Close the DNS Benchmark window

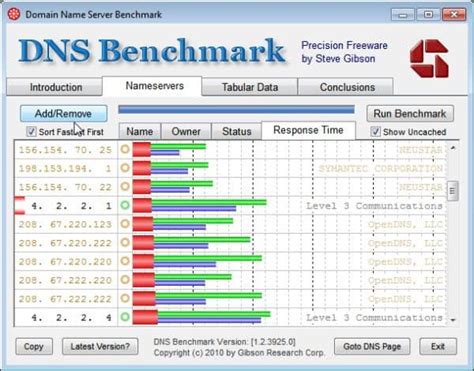coord(454,15)
